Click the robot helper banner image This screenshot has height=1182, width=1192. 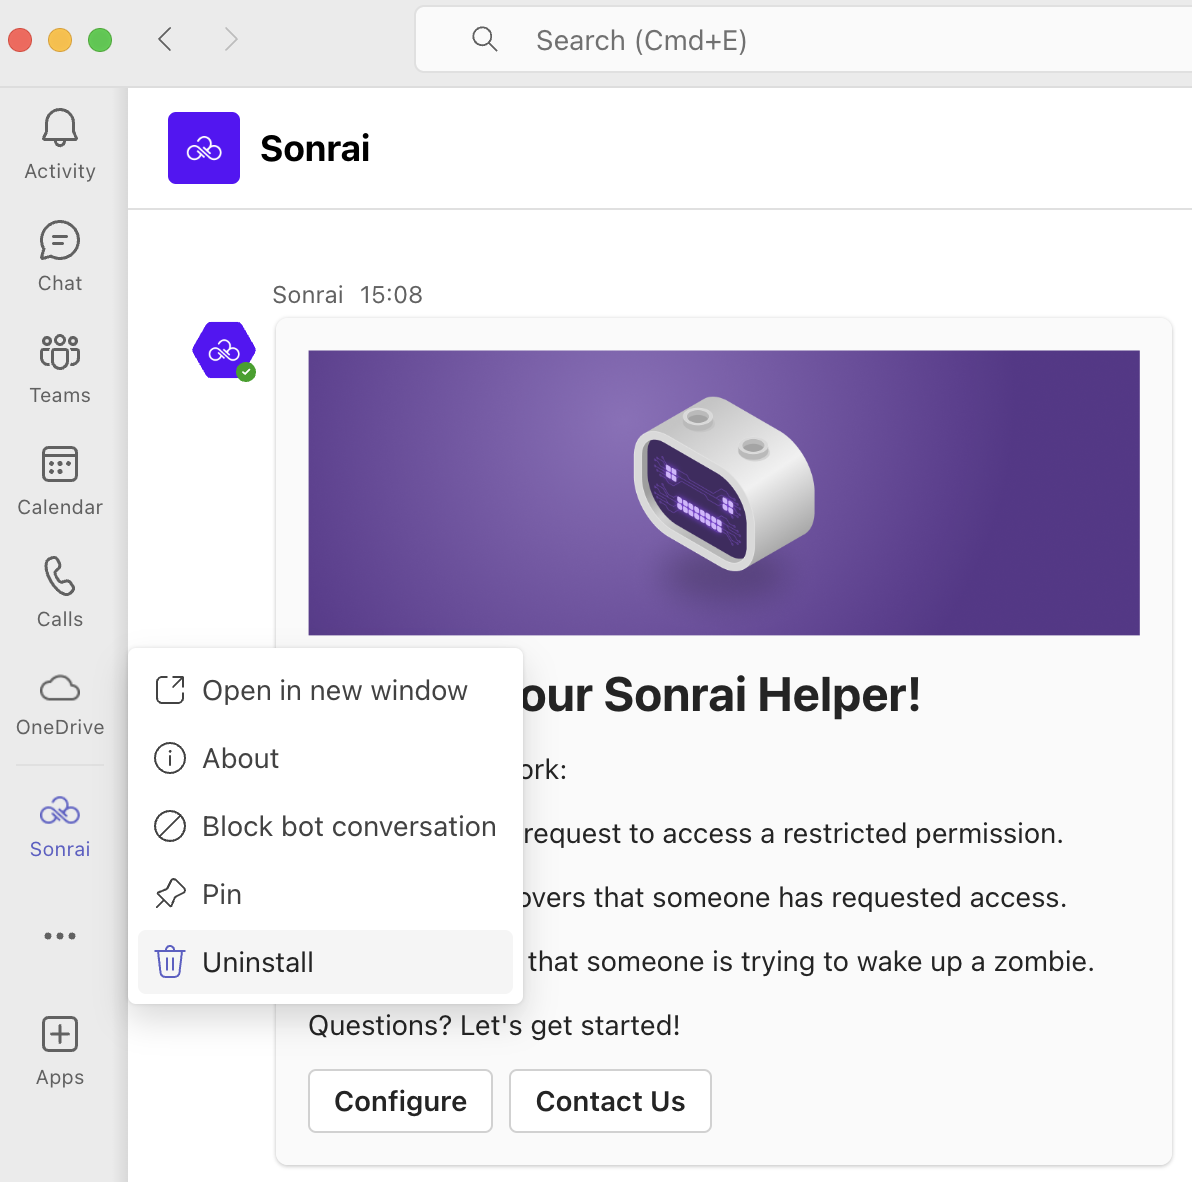[724, 493]
